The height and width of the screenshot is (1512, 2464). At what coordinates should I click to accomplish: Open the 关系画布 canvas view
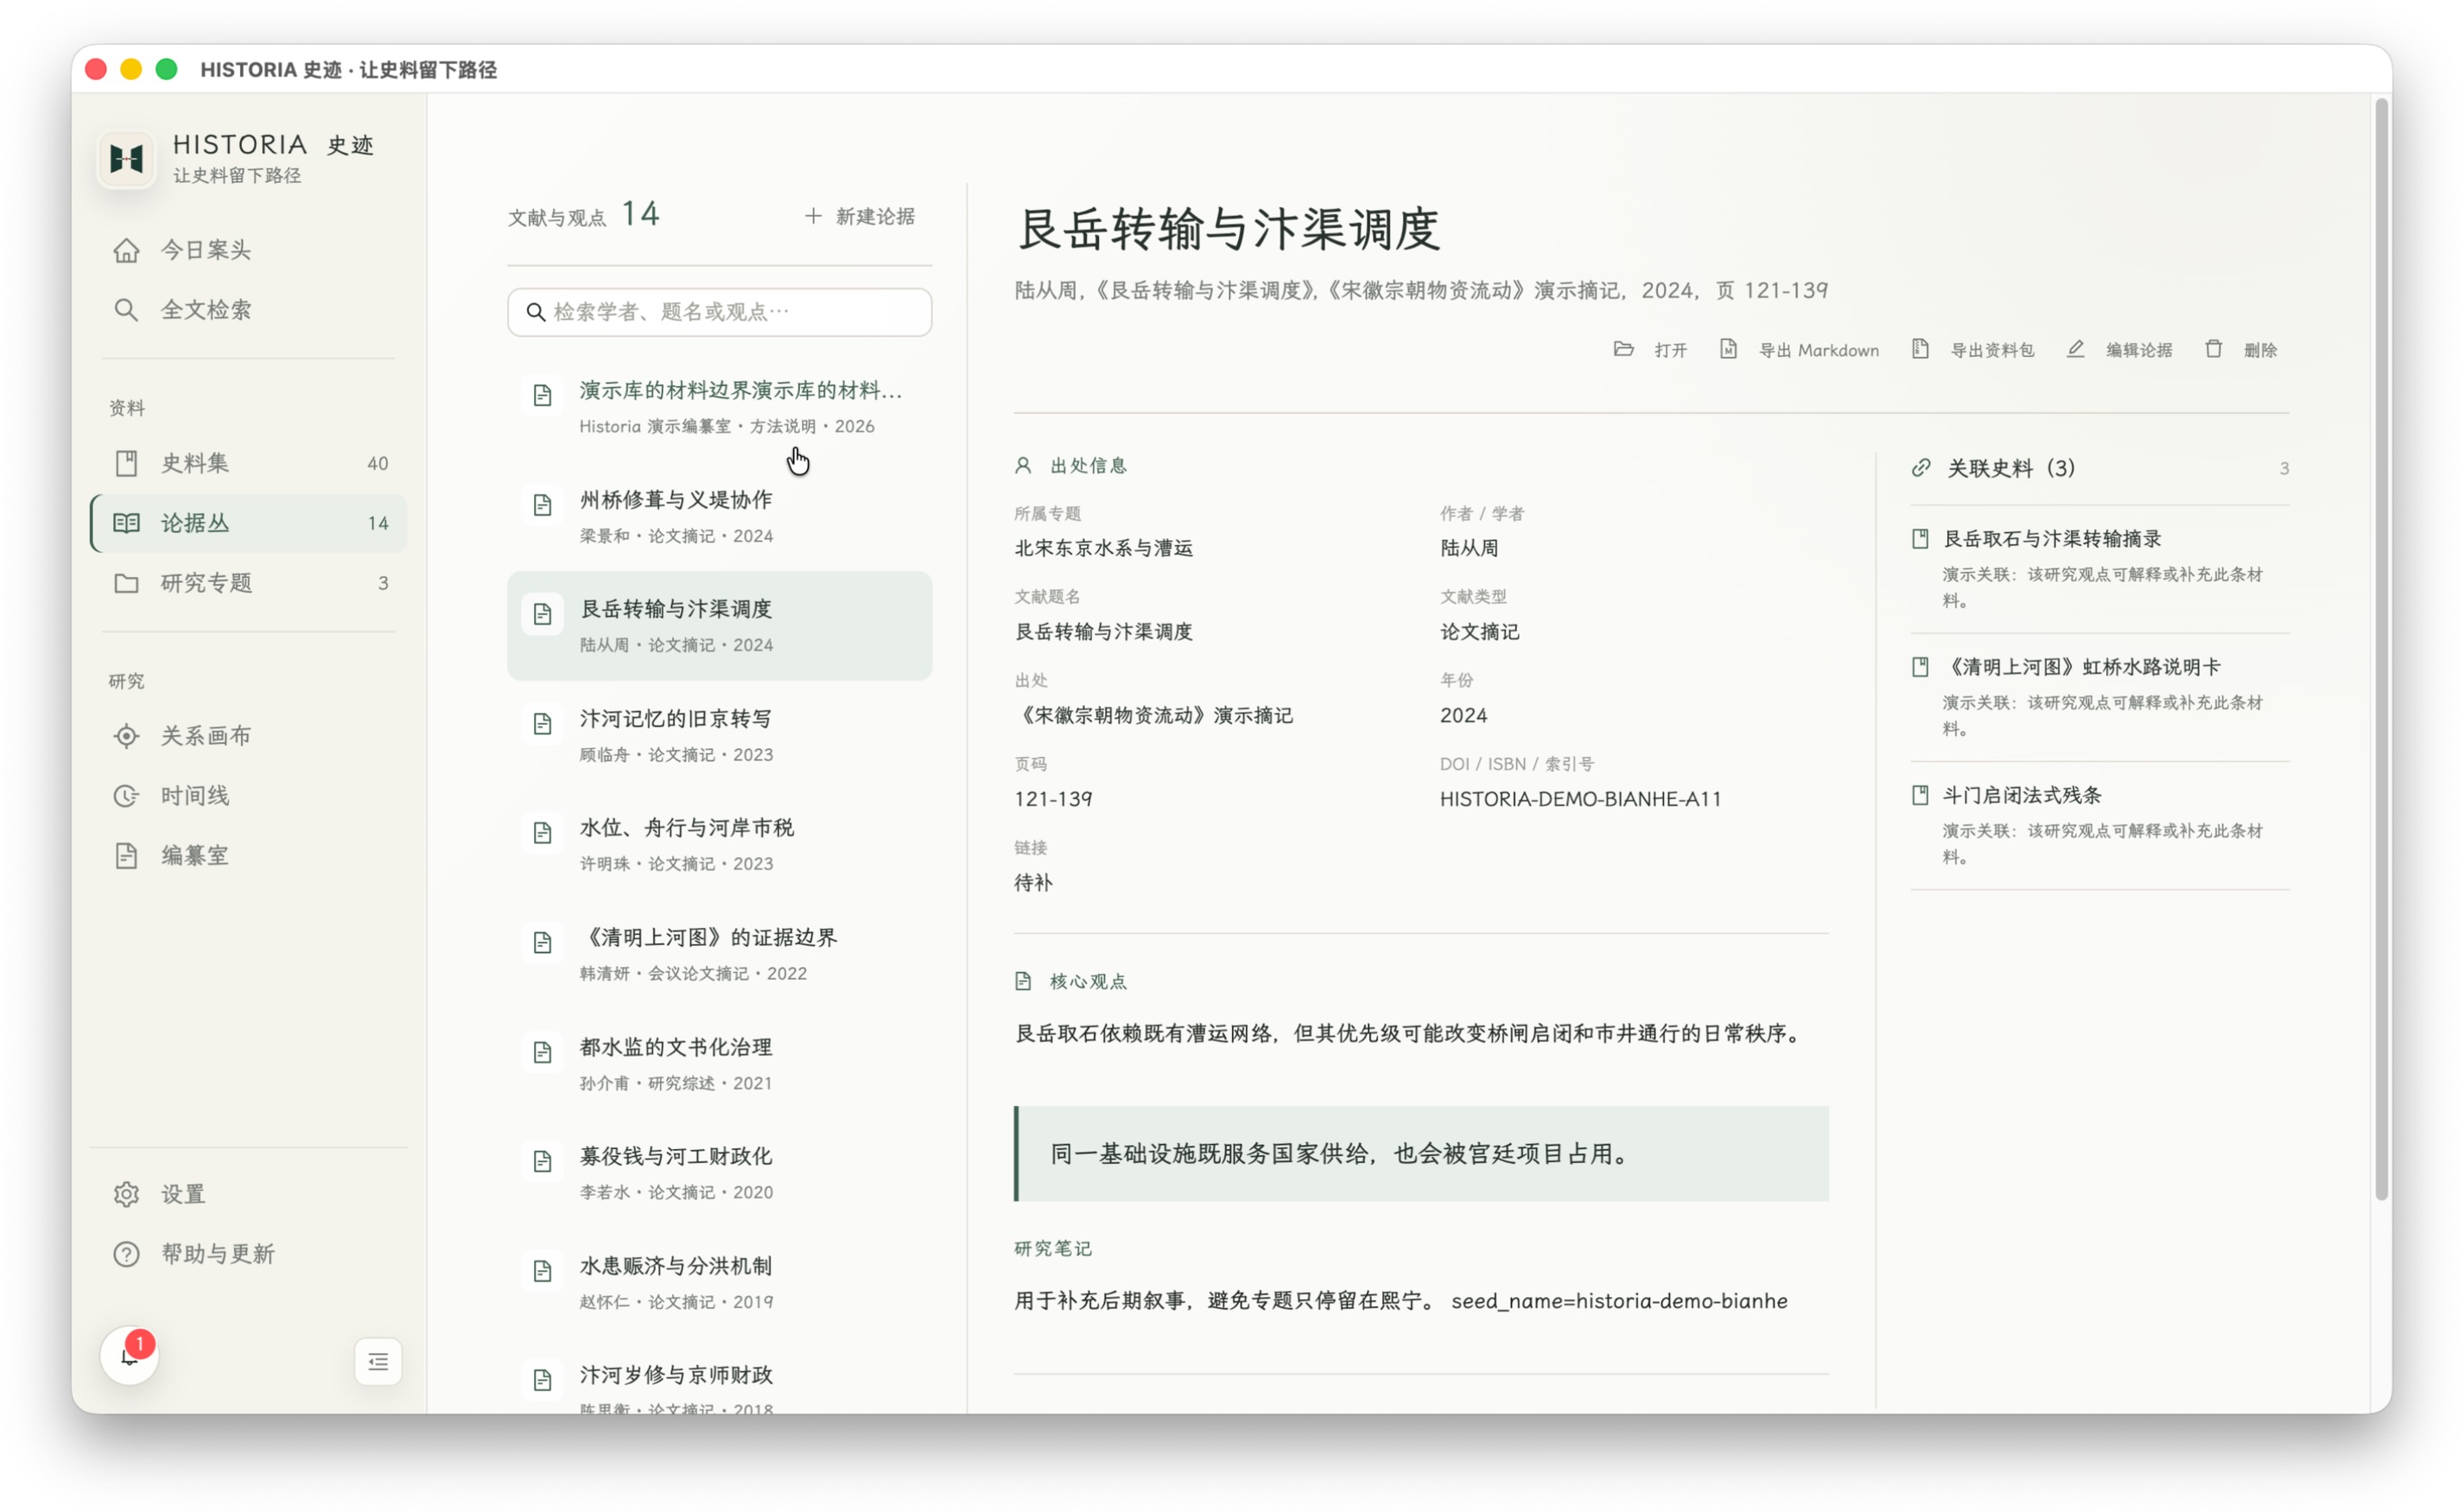[248, 736]
